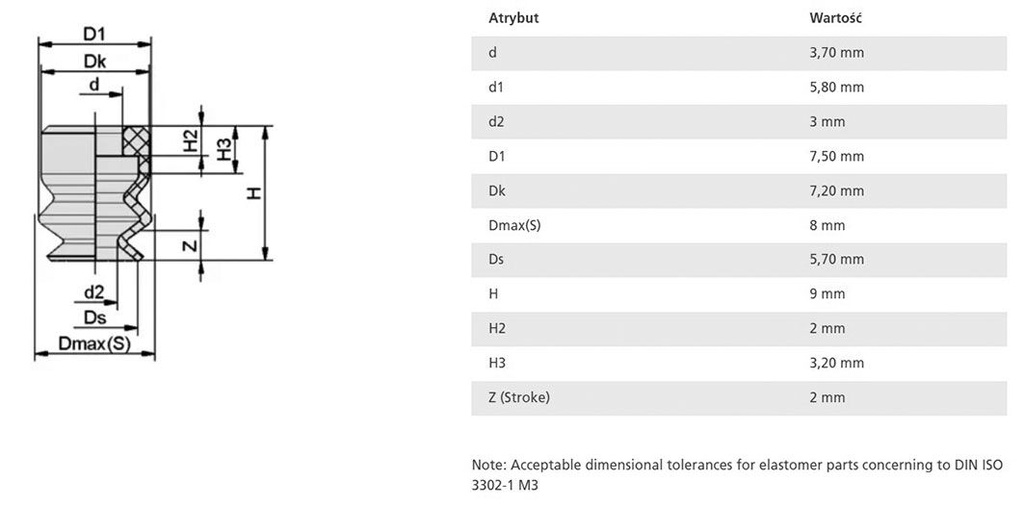Click the Atrybut column header
This screenshot has width=1024, height=506.
pyautogui.click(x=513, y=18)
